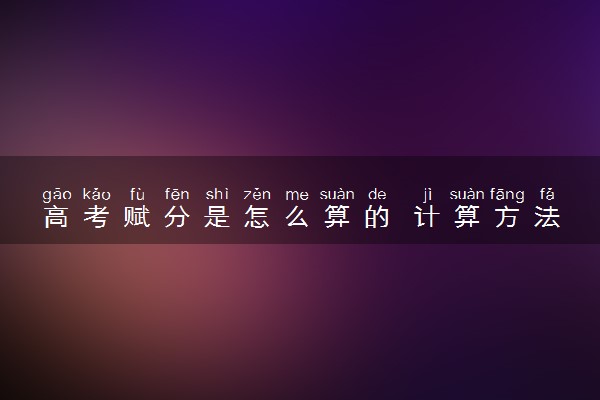Screen dimensions: 600x400
Task: Click the pinyin label fǎ
Action: 547,194
